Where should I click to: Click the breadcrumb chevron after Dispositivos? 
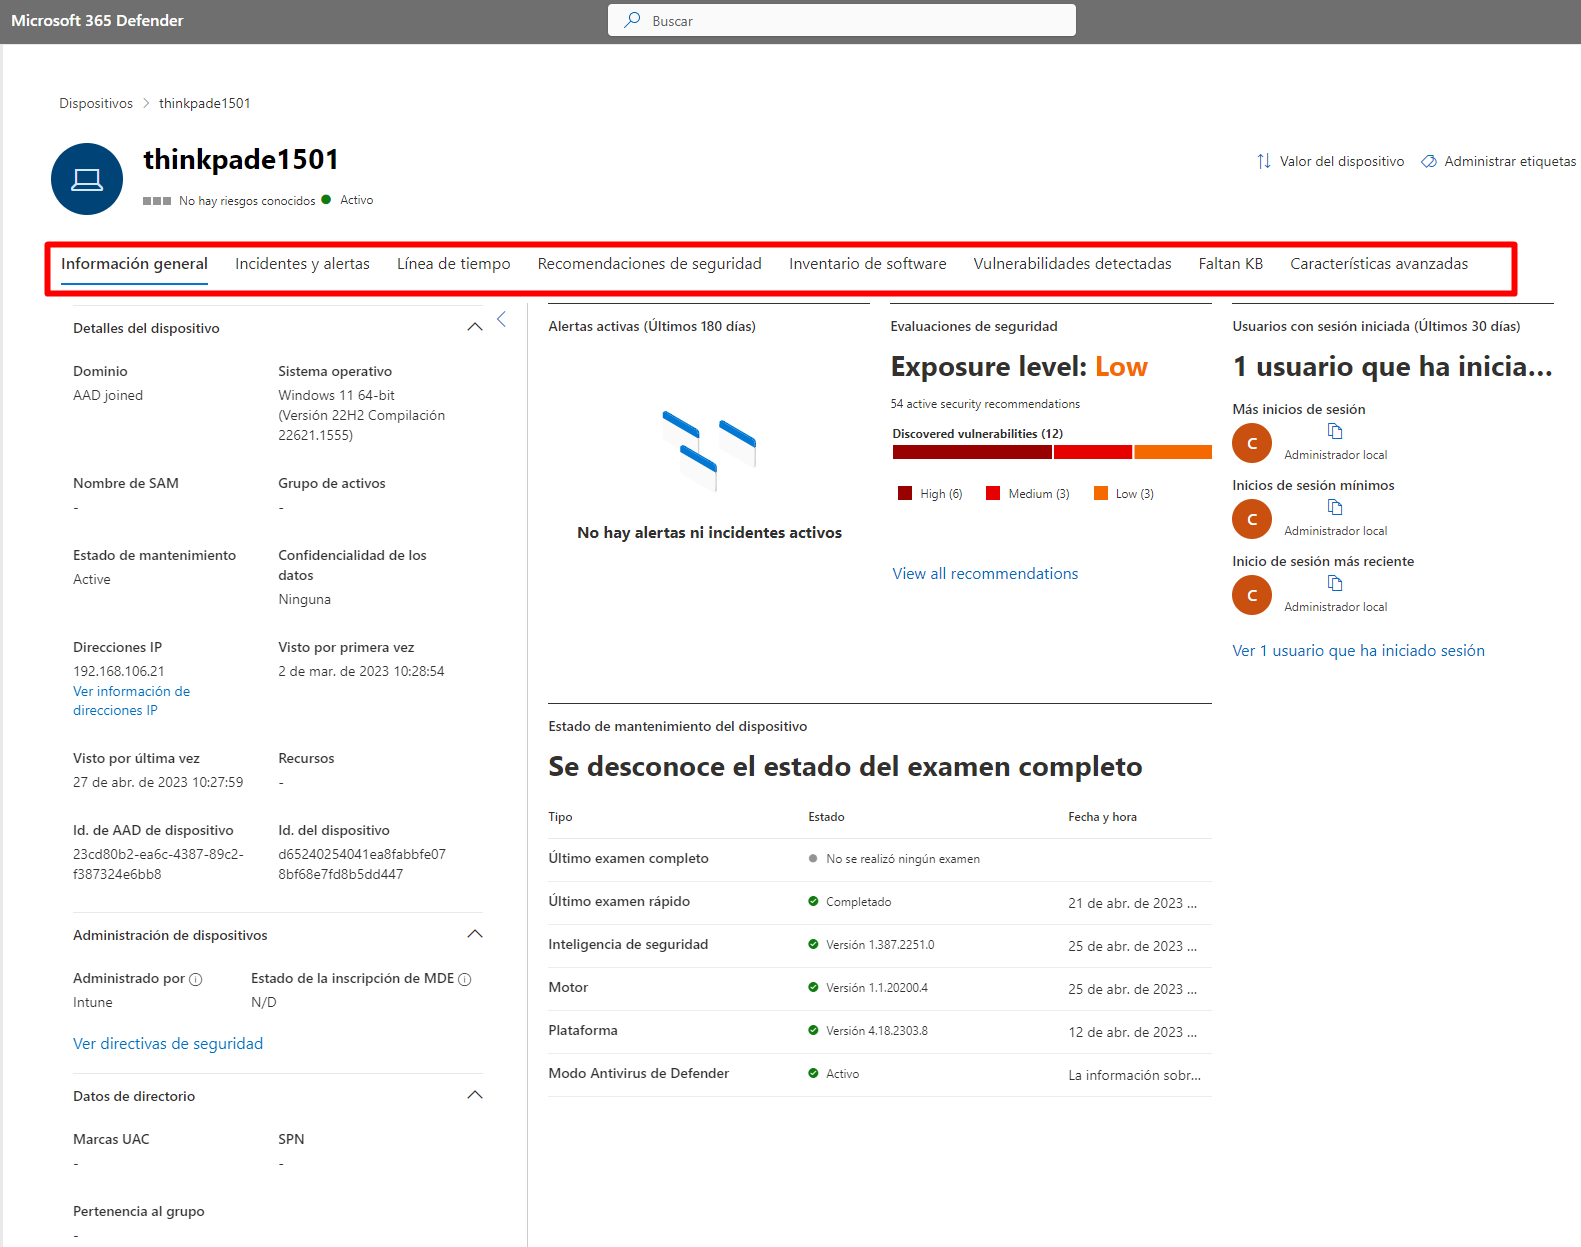146,103
